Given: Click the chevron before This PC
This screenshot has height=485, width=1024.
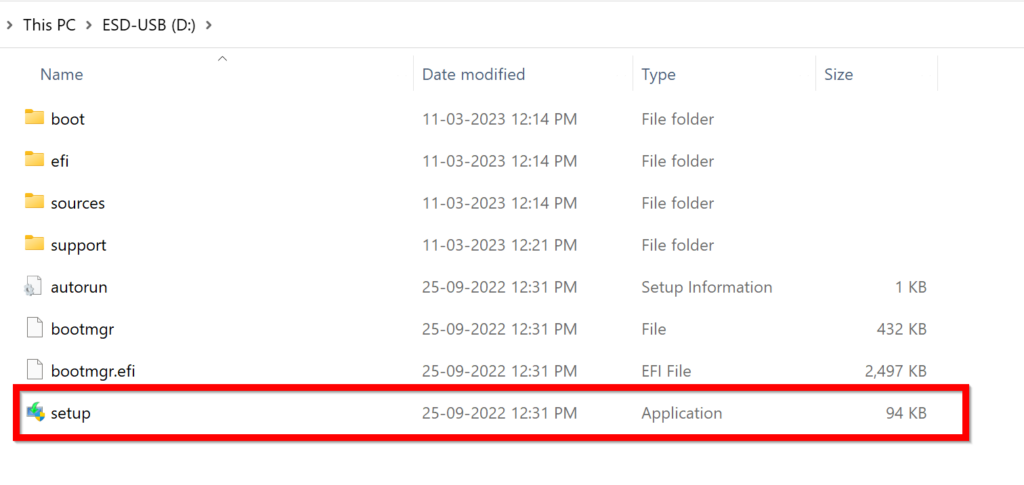Looking at the screenshot, I should (x=9, y=24).
